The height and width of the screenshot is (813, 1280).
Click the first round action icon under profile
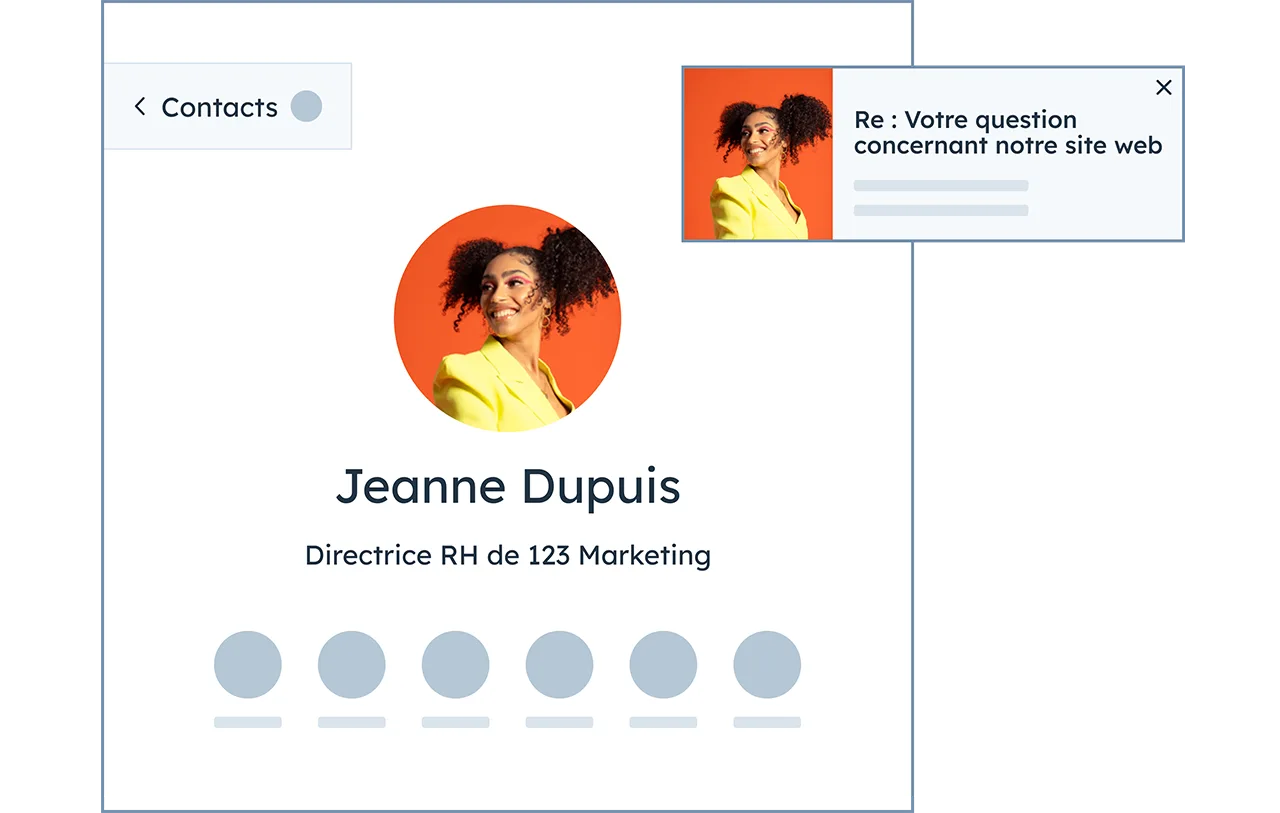(247, 664)
